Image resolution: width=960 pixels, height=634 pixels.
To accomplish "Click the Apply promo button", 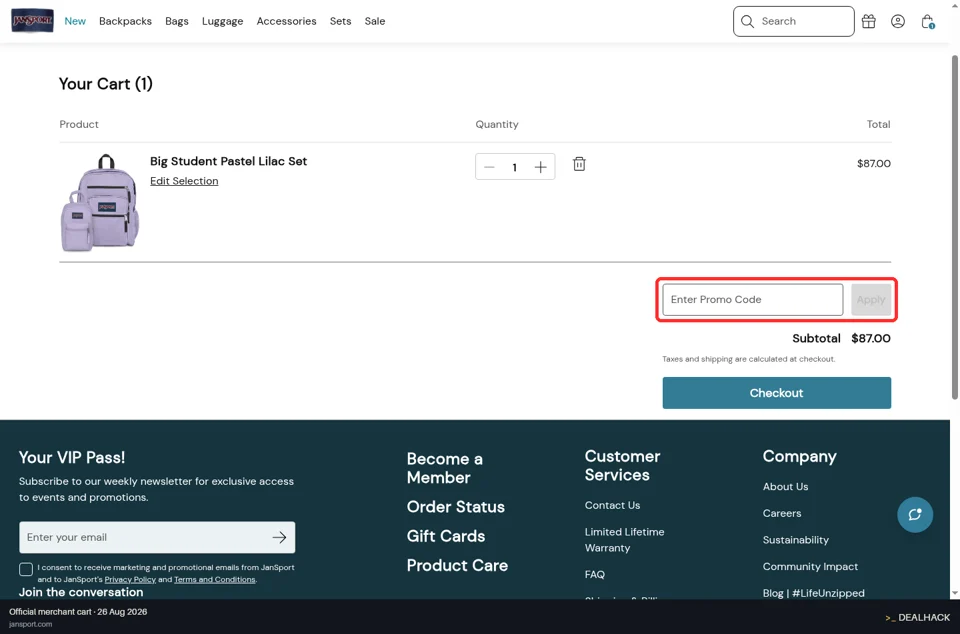I will (x=871, y=300).
